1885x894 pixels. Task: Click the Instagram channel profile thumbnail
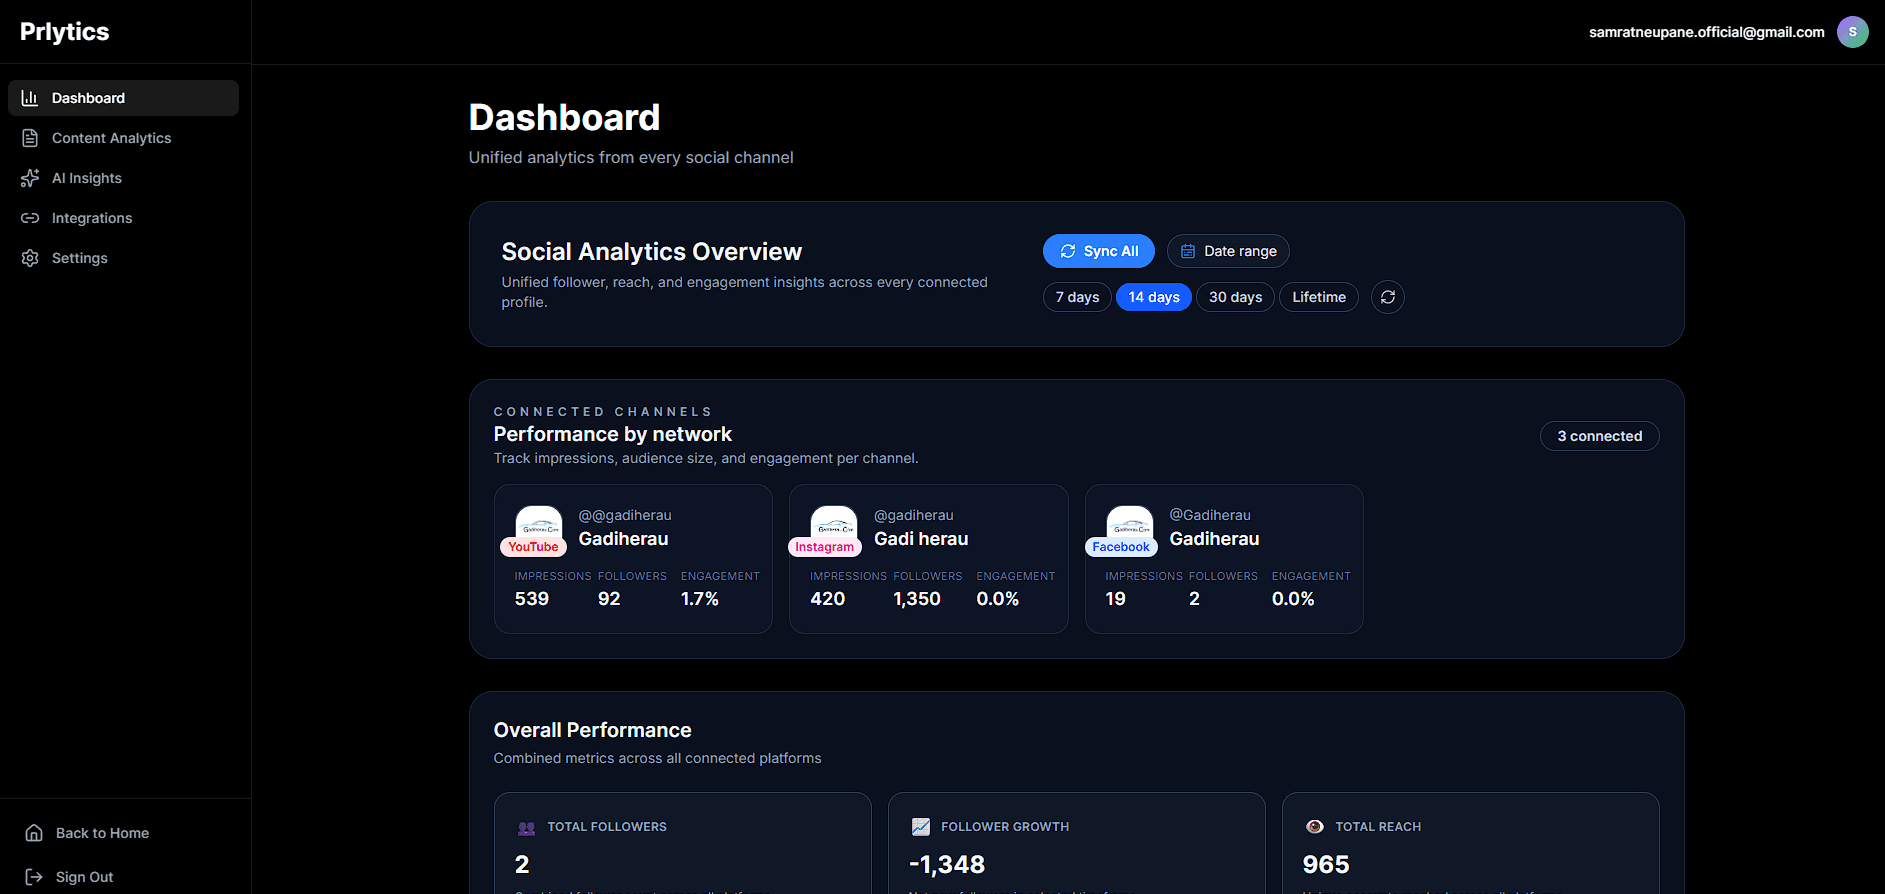pos(833,524)
